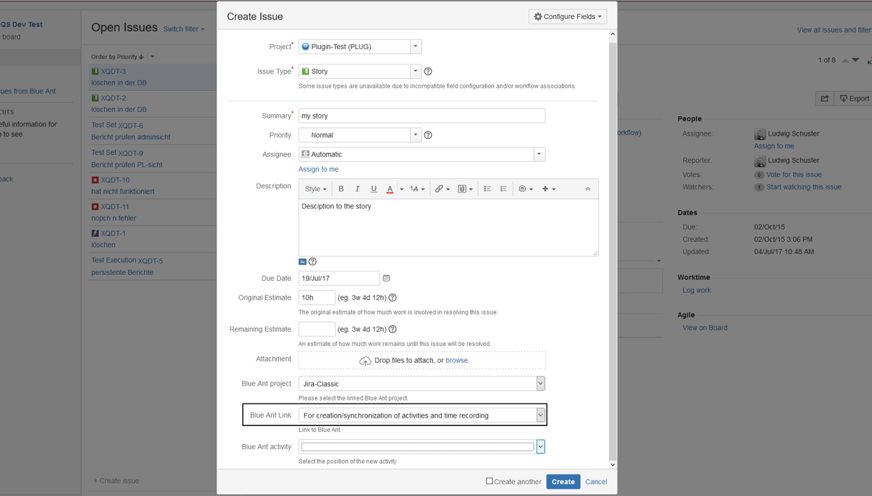Collapse the Description editor toolbar

587,189
